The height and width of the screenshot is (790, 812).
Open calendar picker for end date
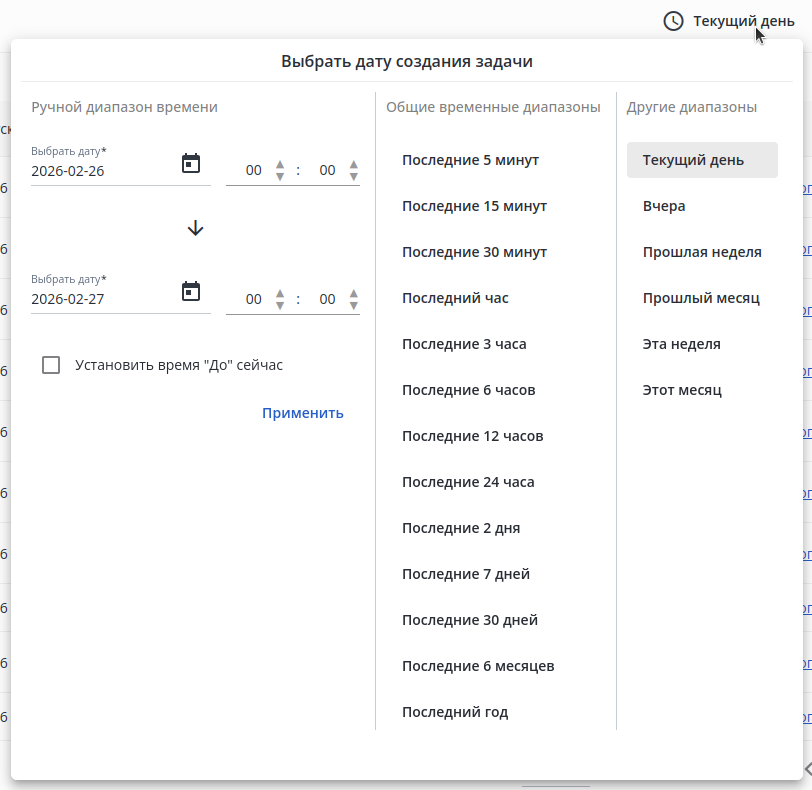point(191,291)
